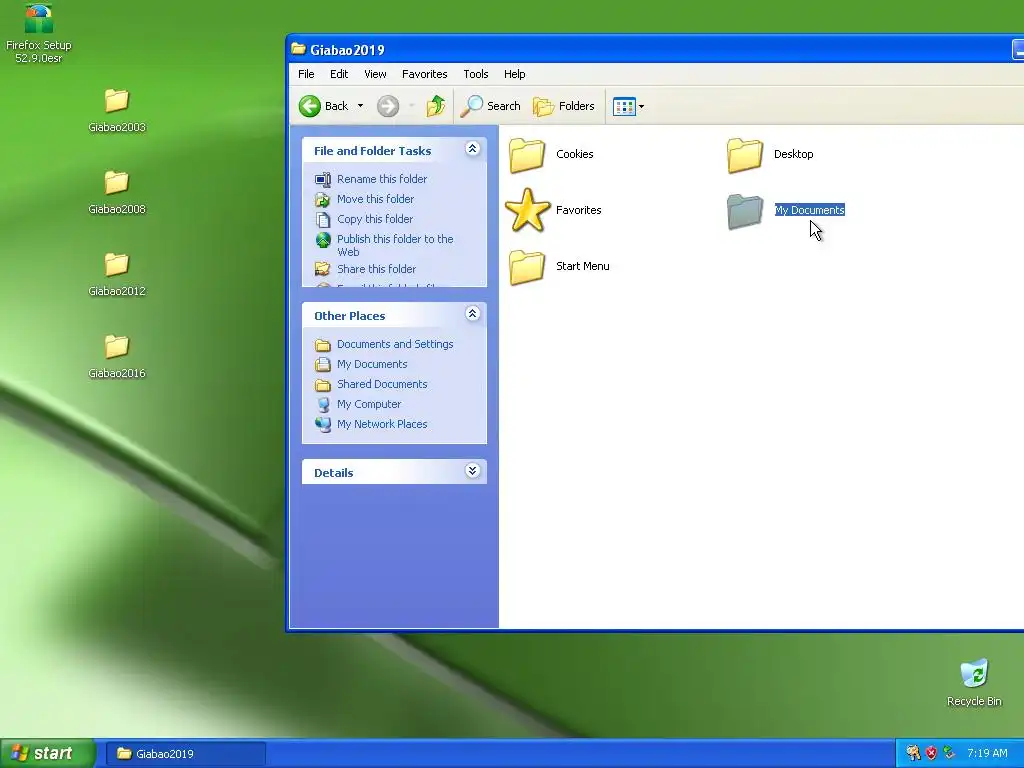This screenshot has height=768, width=1024.
Task: Collapse the File and Folder Tasks panel
Action: 472,149
